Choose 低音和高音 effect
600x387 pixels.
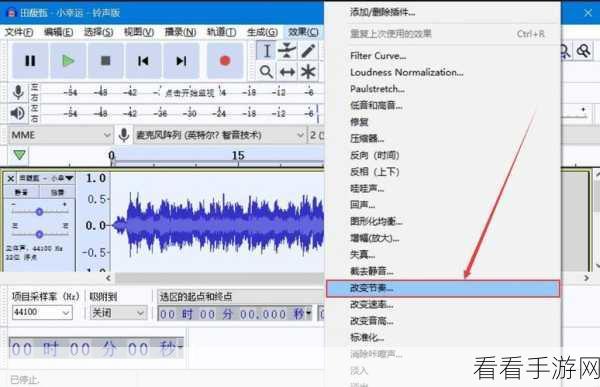click(x=442, y=105)
